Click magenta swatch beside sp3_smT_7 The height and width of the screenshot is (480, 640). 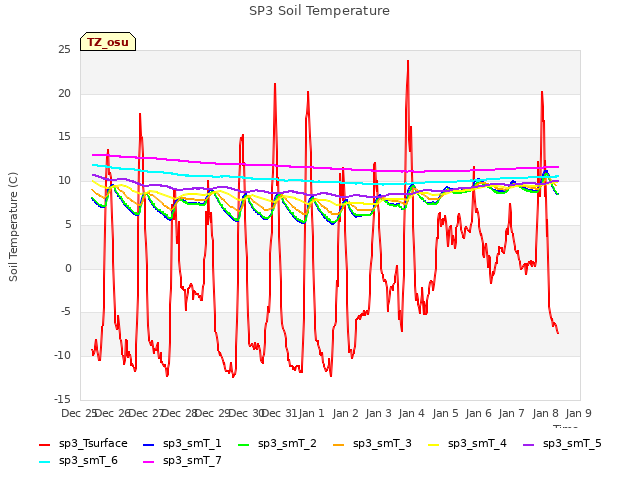coord(149,462)
